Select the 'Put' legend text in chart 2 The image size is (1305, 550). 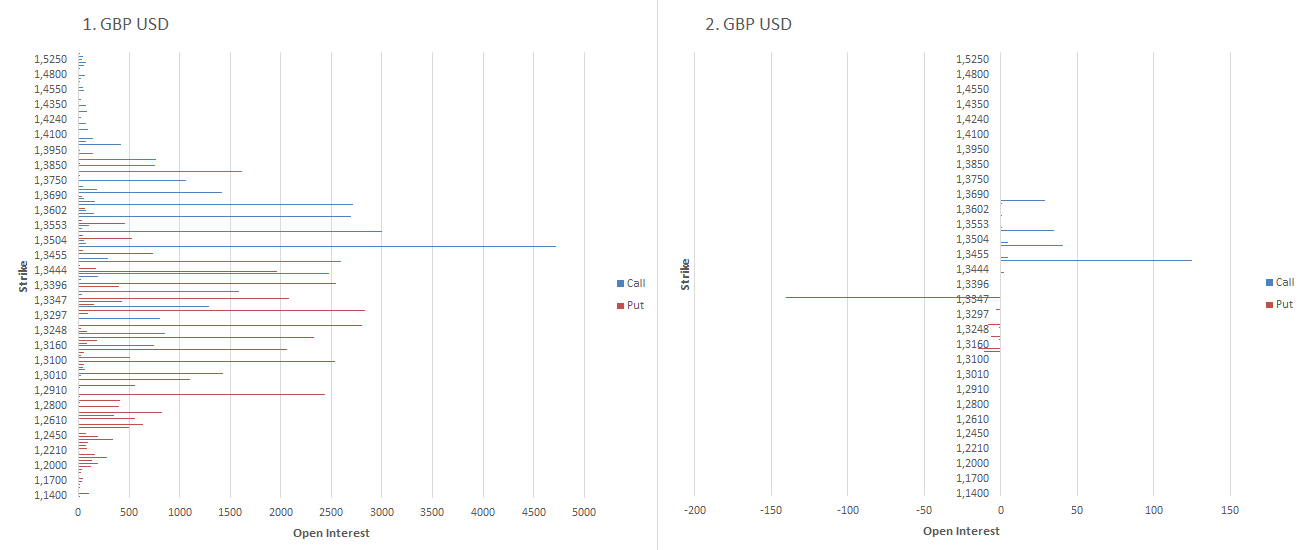(x=1284, y=304)
